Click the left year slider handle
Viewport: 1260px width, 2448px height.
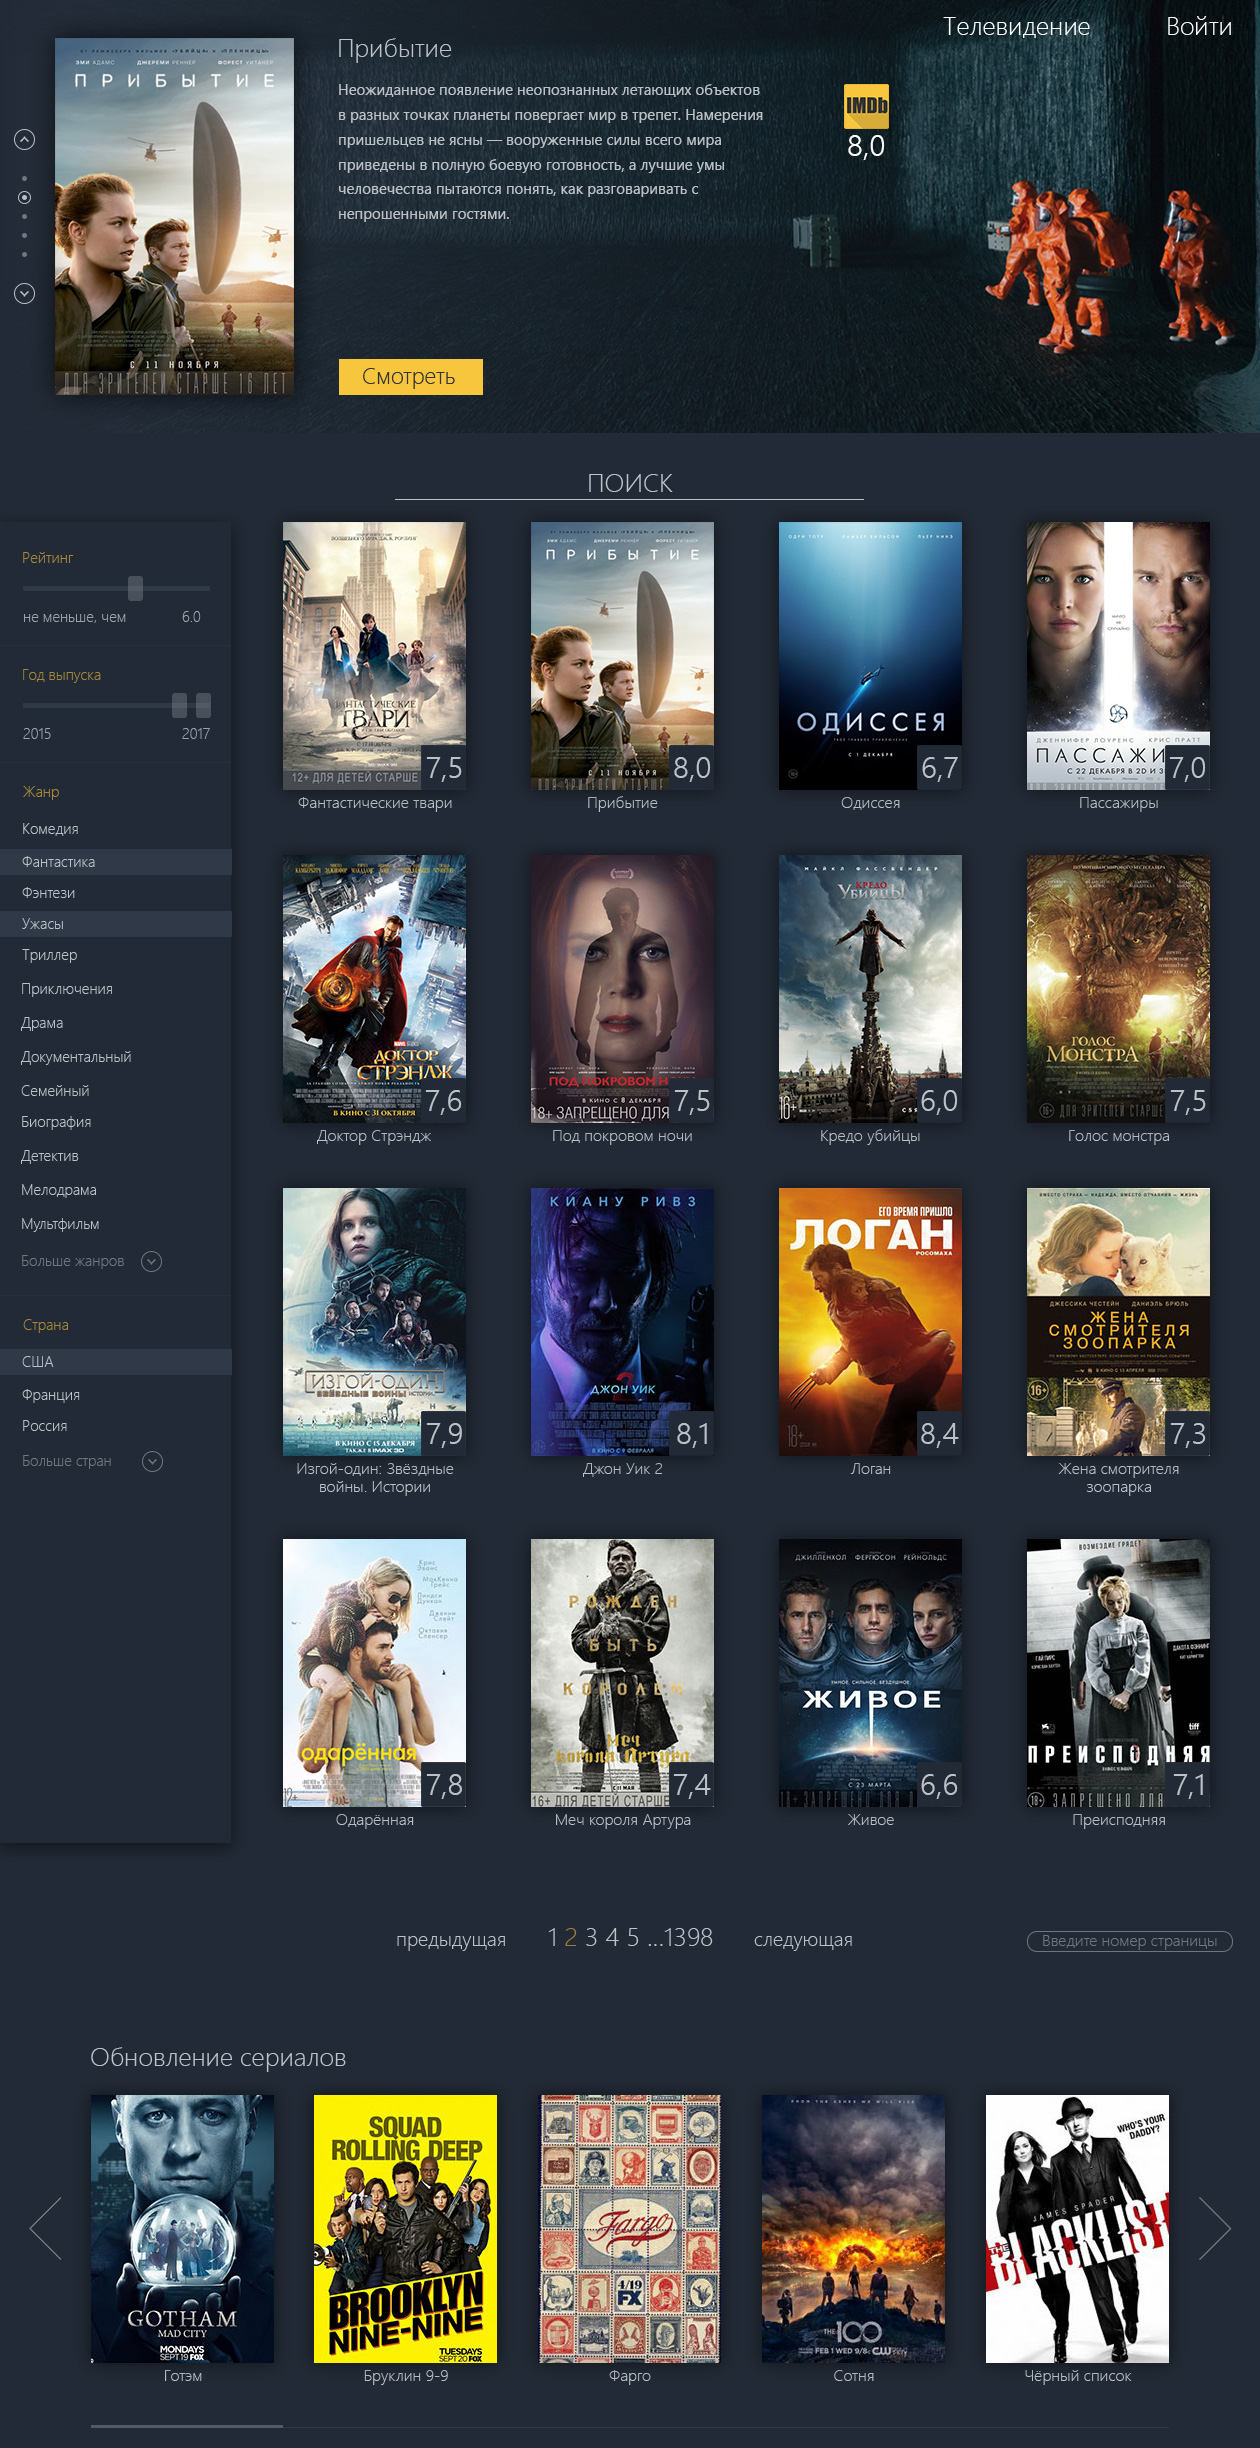[x=179, y=705]
